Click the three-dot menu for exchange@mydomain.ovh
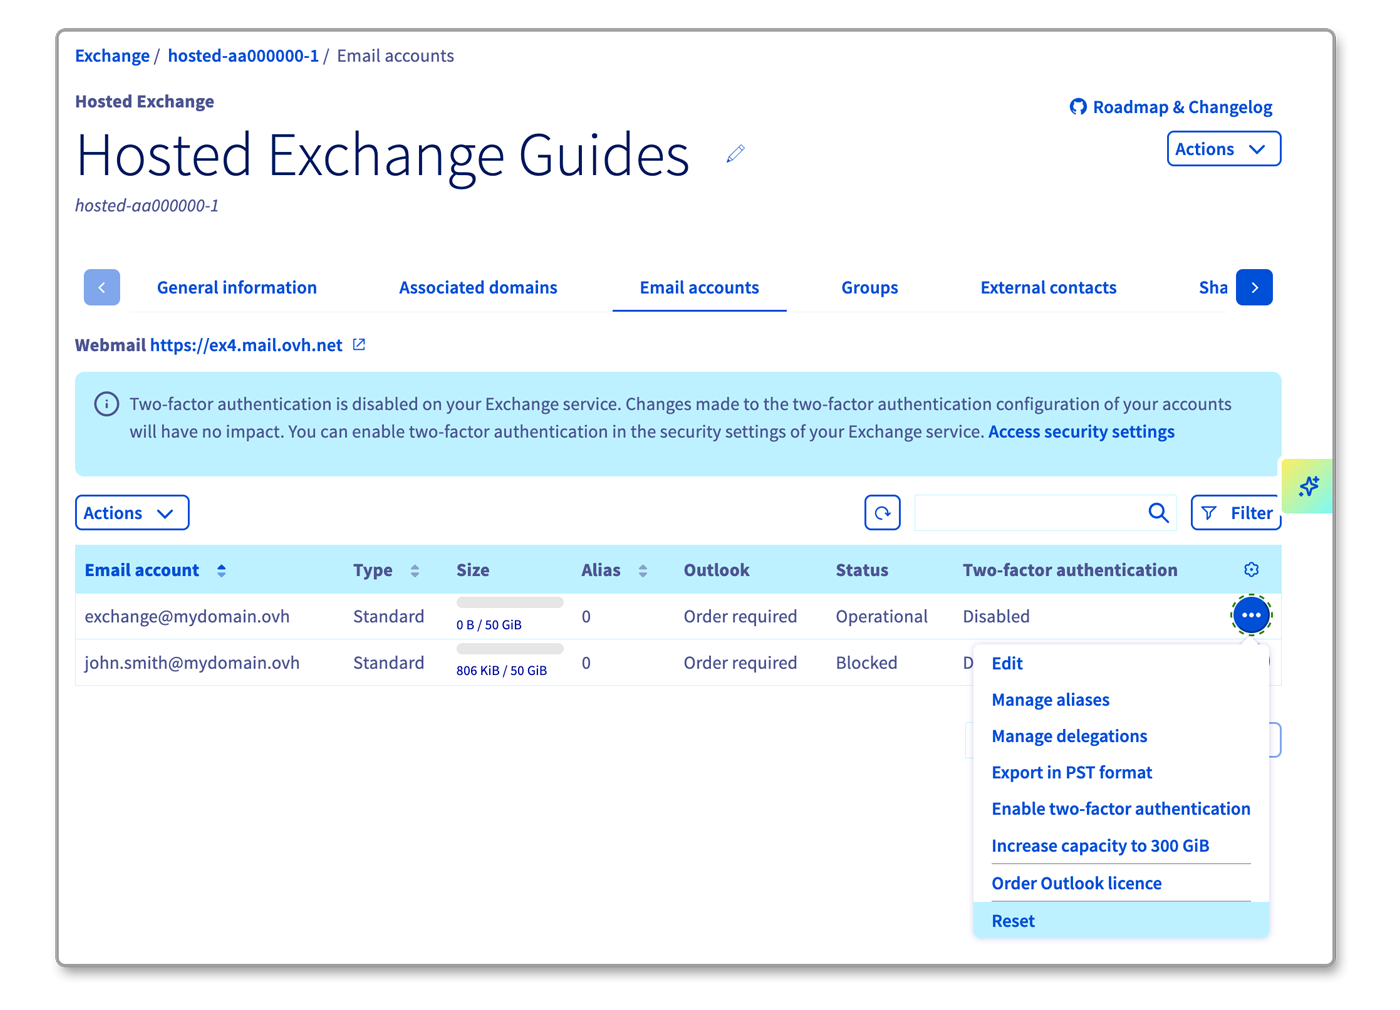 1251,615
